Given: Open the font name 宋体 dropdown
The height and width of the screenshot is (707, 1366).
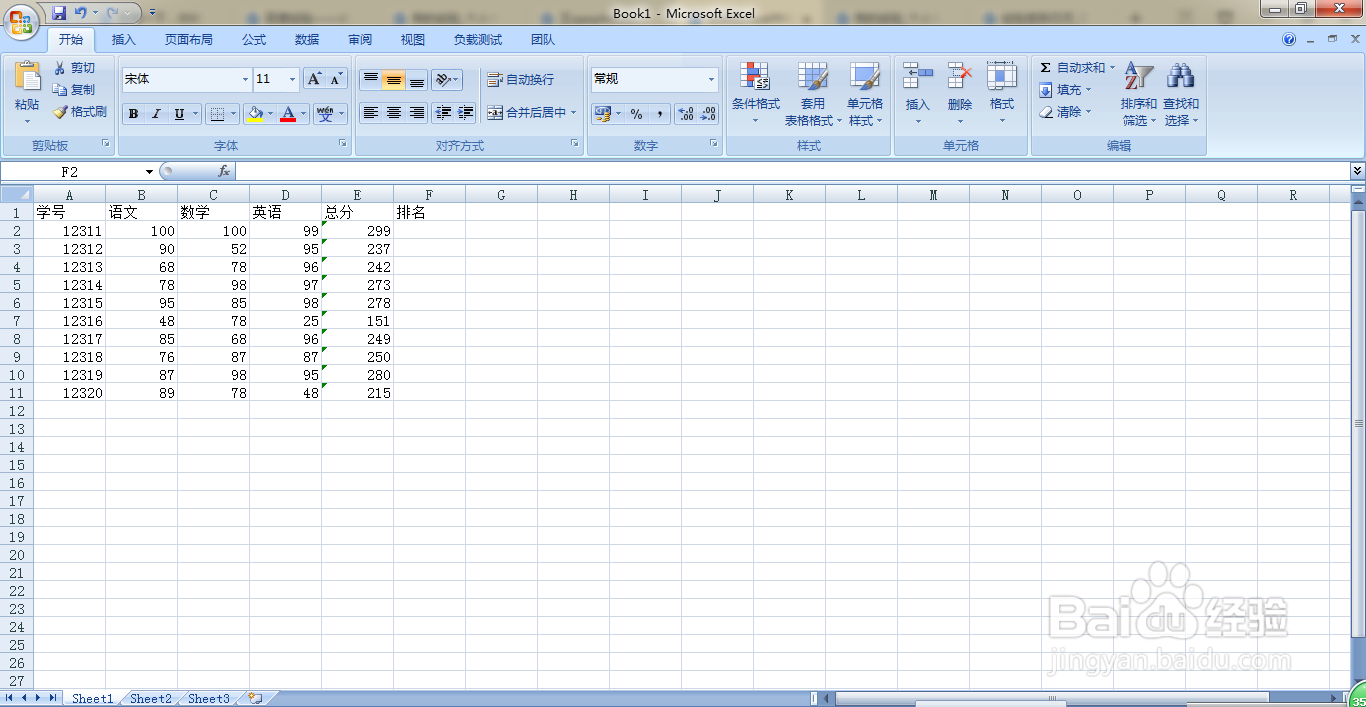Looking at the screenshot, I should click(245, 79).
